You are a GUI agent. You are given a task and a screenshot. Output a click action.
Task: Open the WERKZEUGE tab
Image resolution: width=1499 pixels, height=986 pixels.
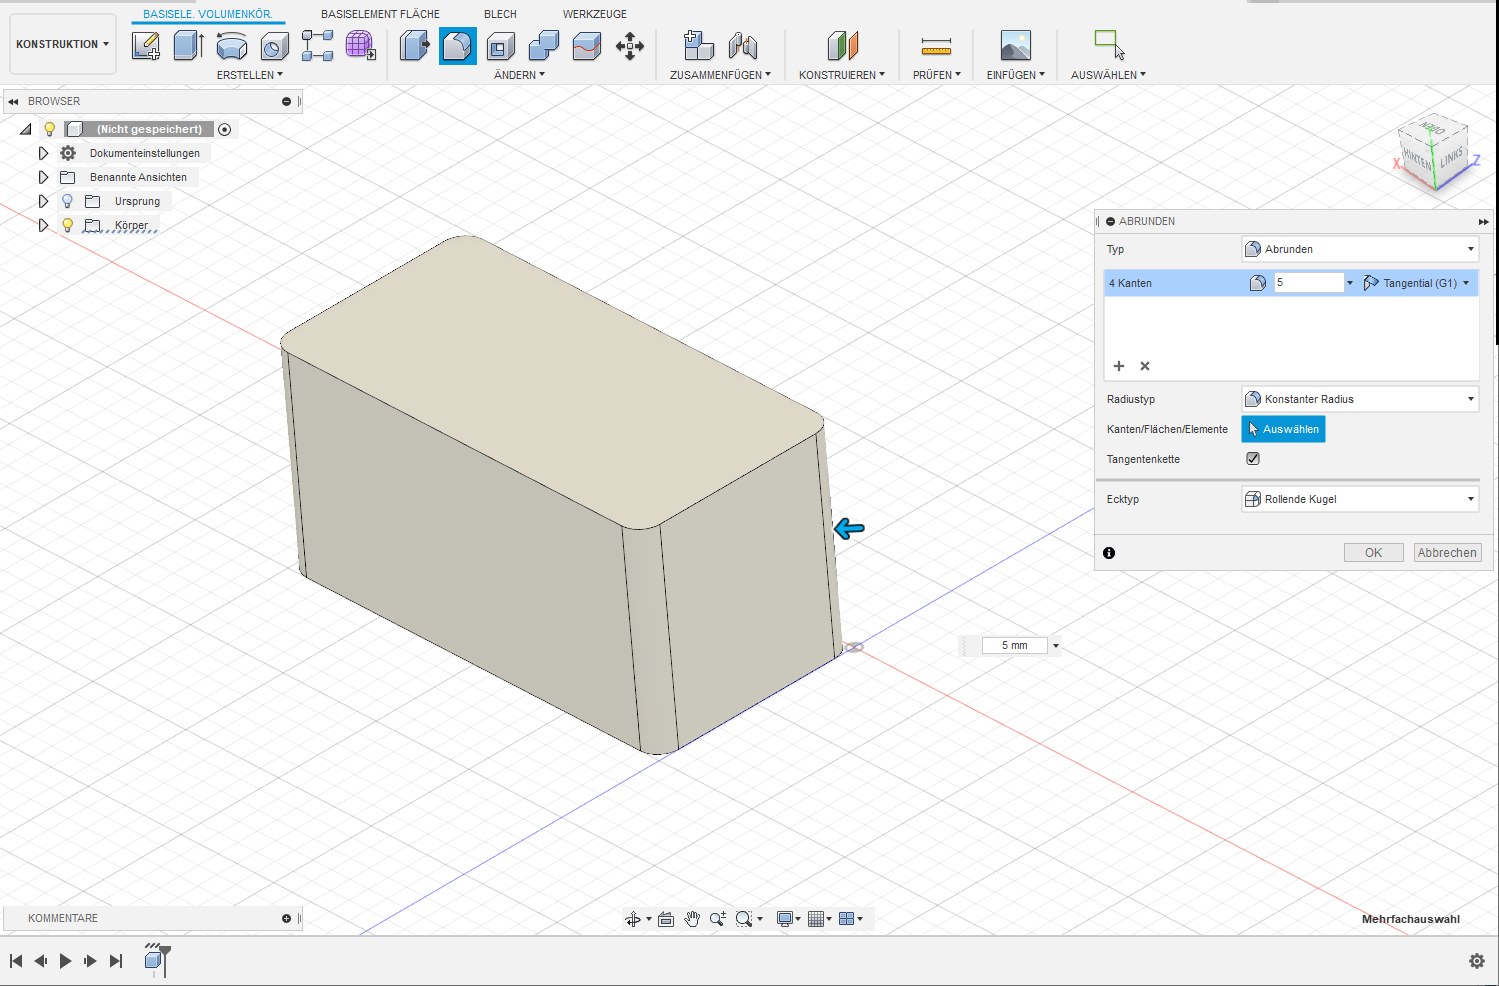(x=595, y=14)
